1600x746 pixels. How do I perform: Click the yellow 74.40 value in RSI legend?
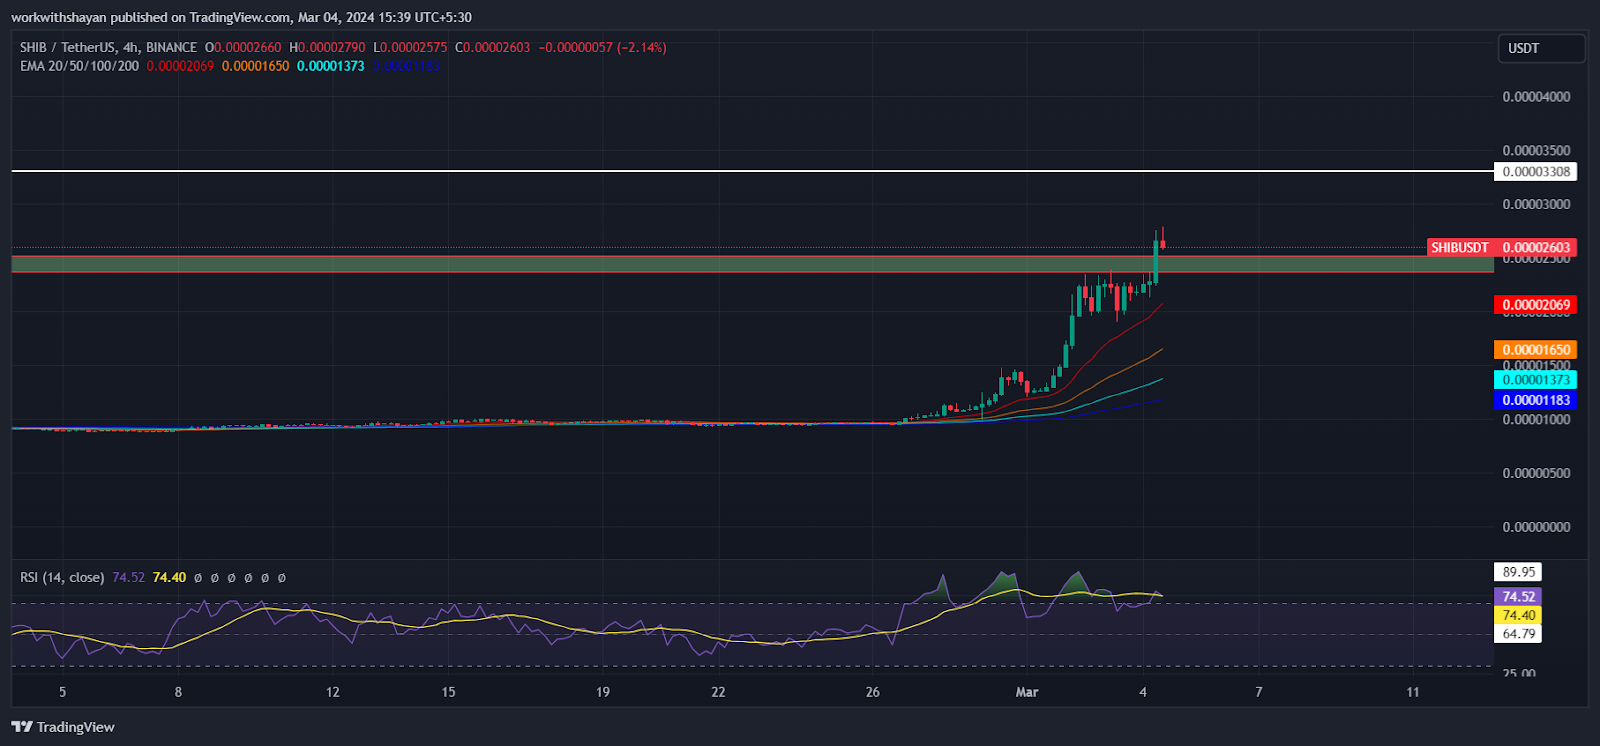click(x=169, y=577)
